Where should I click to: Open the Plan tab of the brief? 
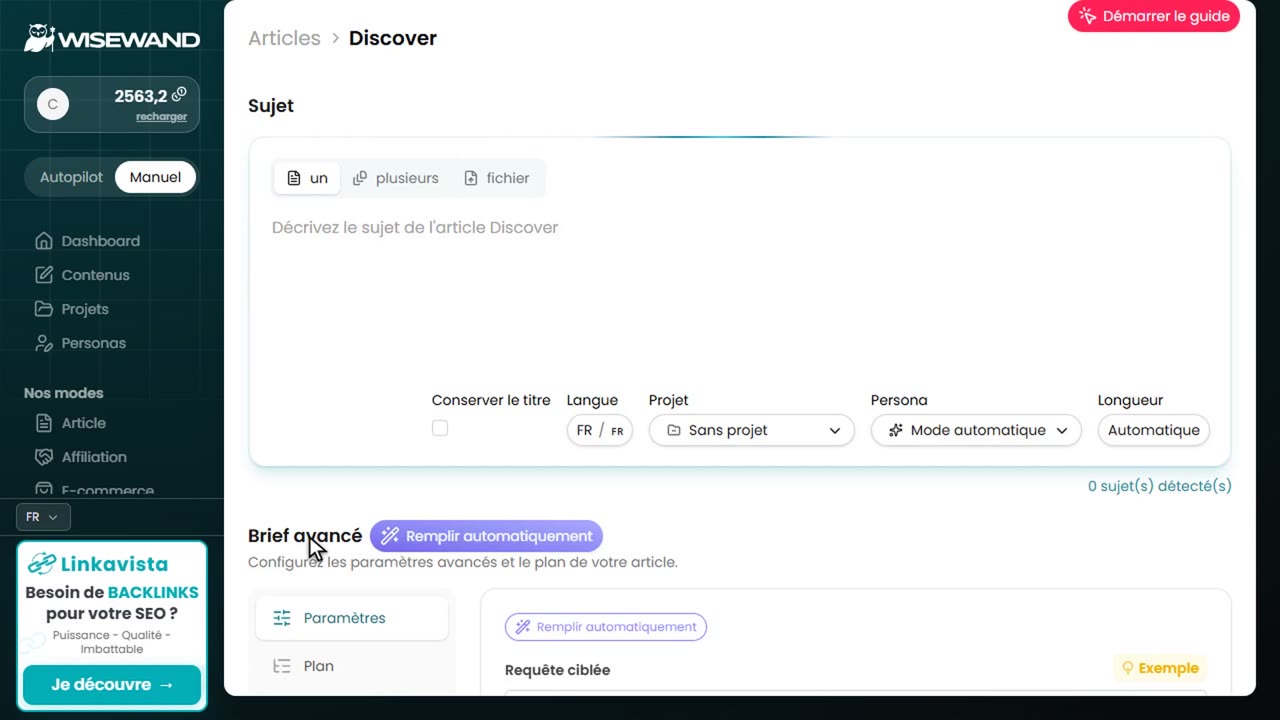coord(352,666)
